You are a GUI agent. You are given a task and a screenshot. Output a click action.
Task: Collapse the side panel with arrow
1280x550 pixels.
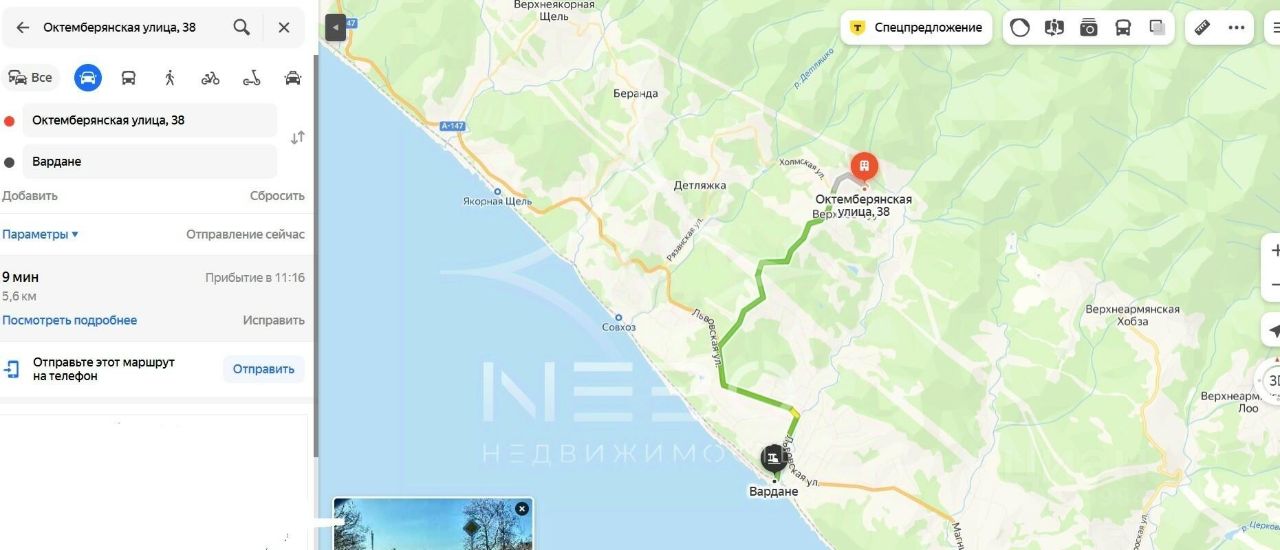pos(335,28)
